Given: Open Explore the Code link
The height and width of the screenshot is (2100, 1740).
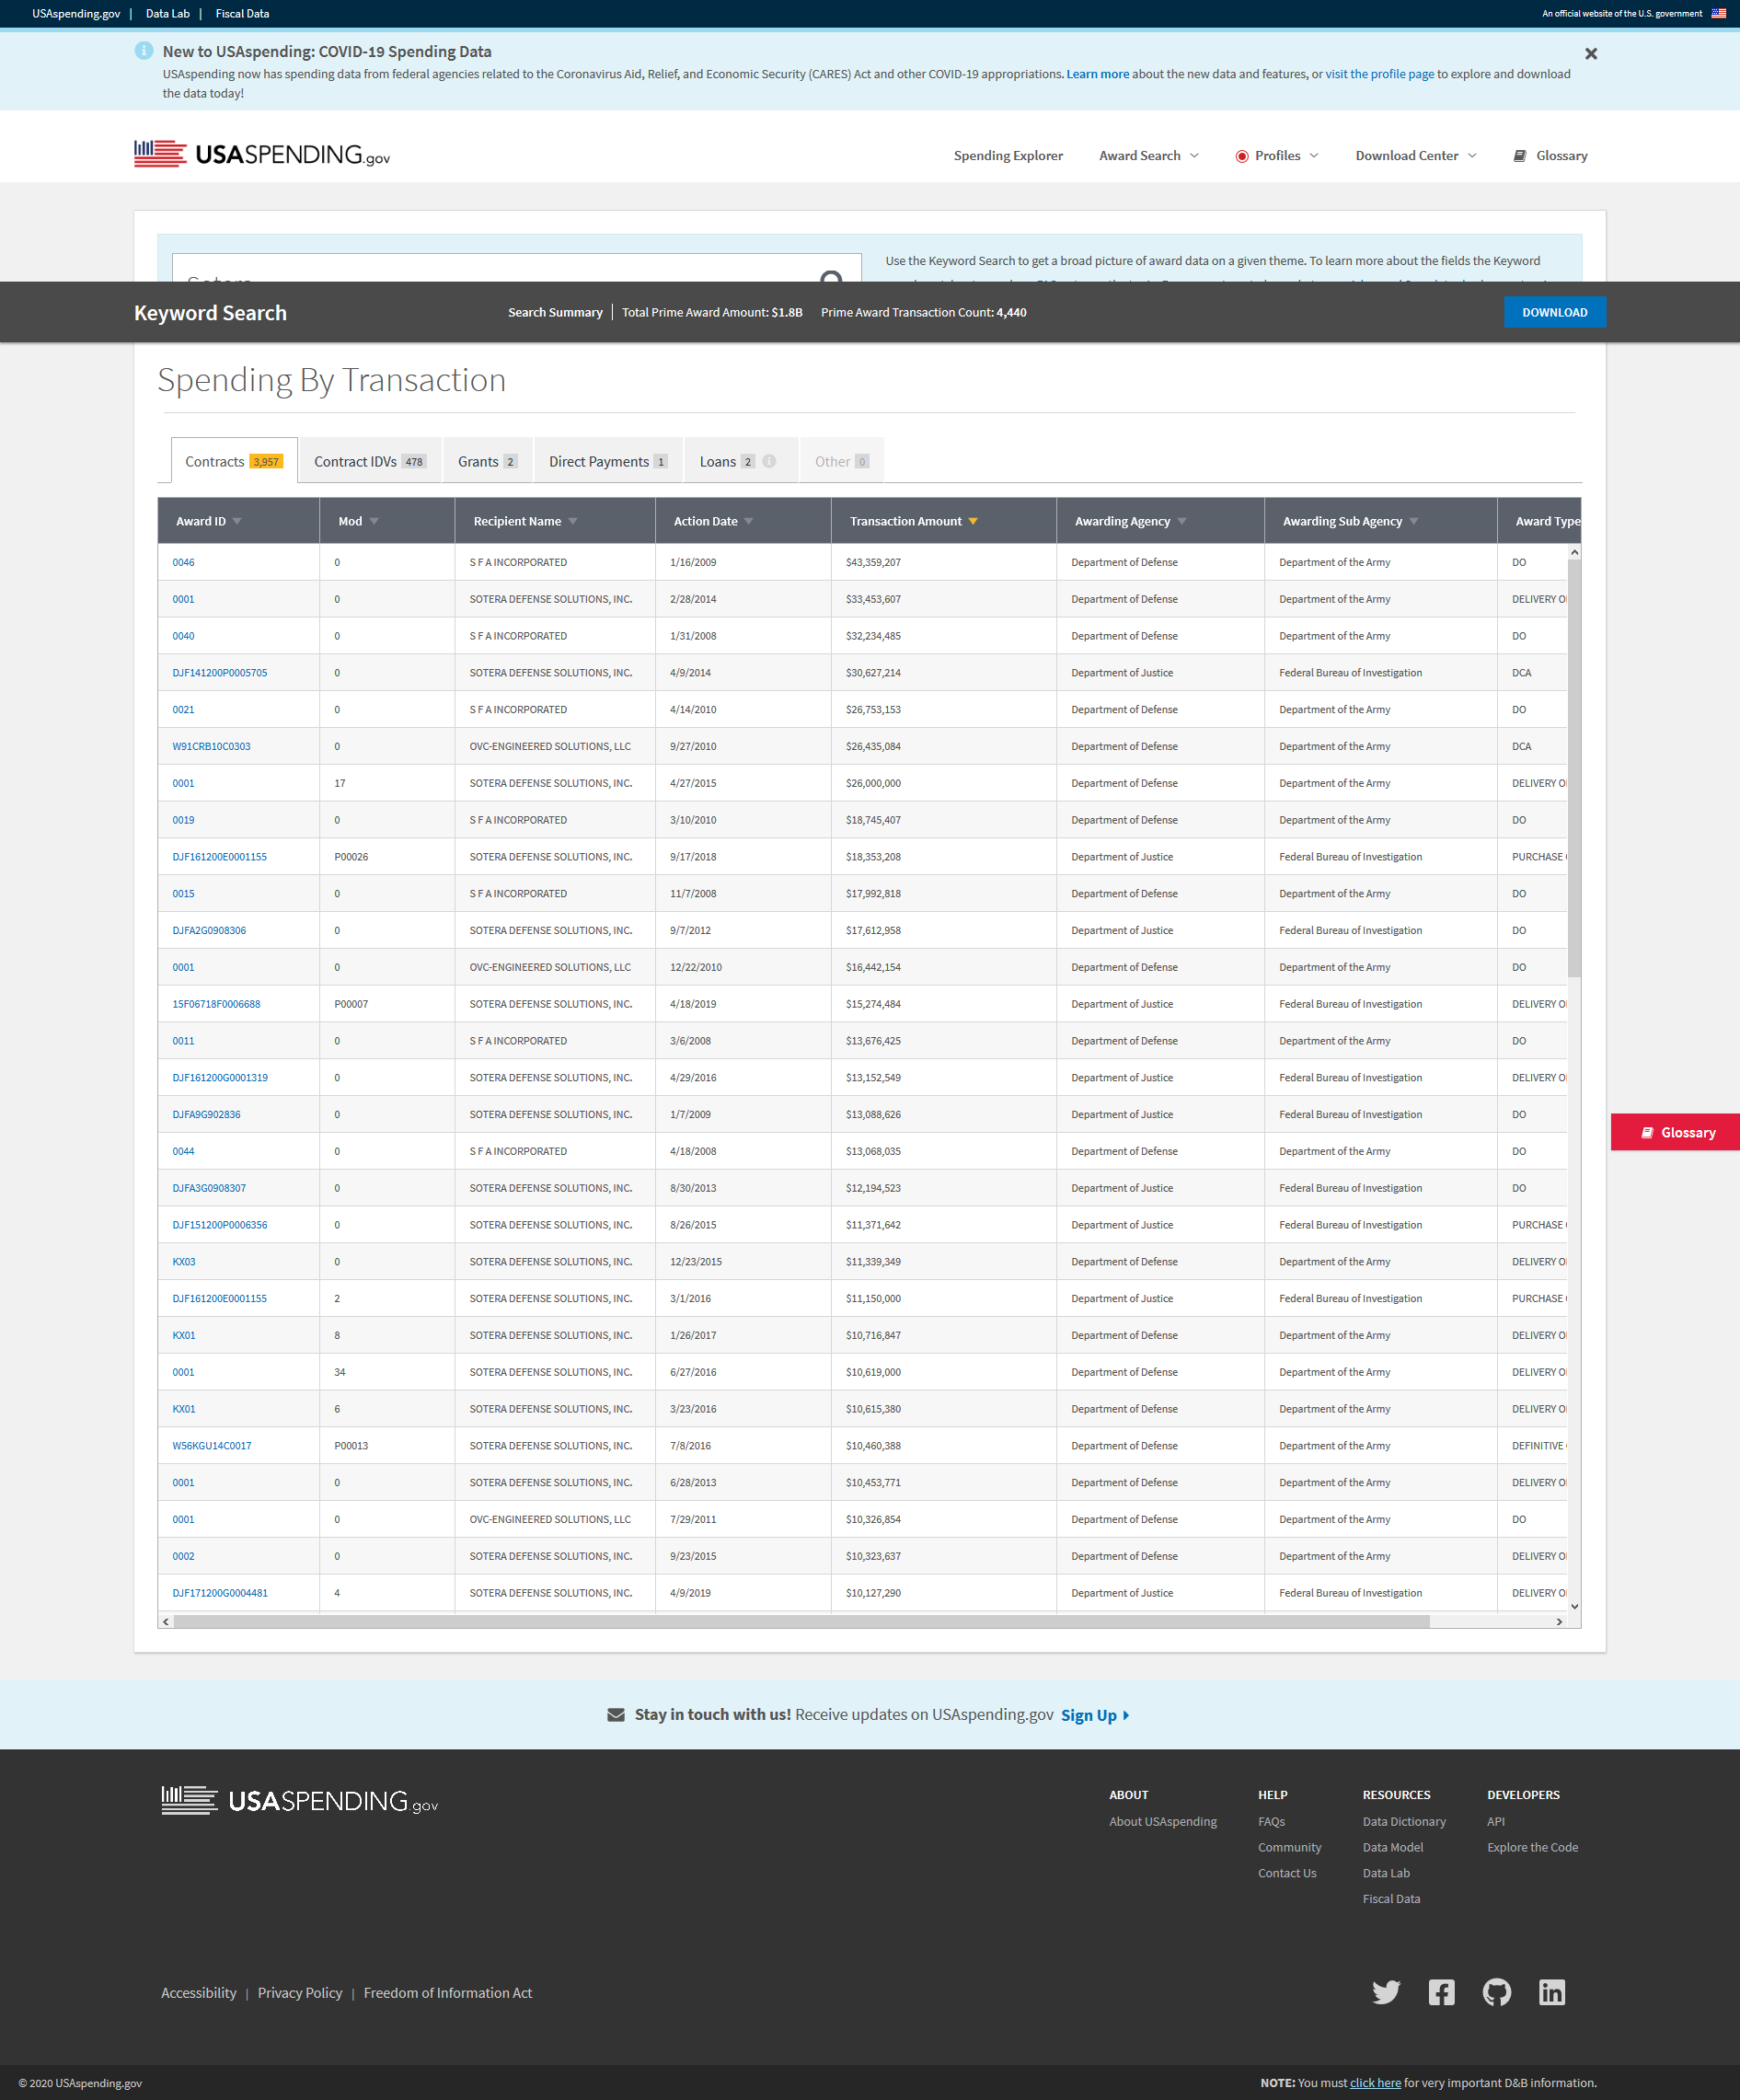Looking at the screenshot, I should tap(1532, 1848).
